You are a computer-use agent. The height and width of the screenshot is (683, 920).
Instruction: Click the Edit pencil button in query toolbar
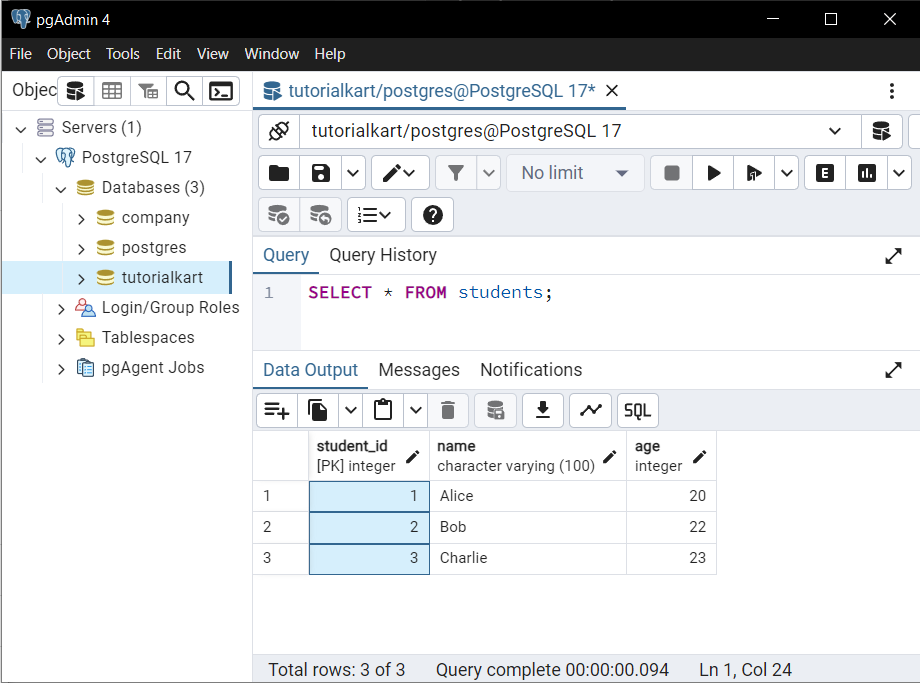pyautogui.click(x=400, y=173)
